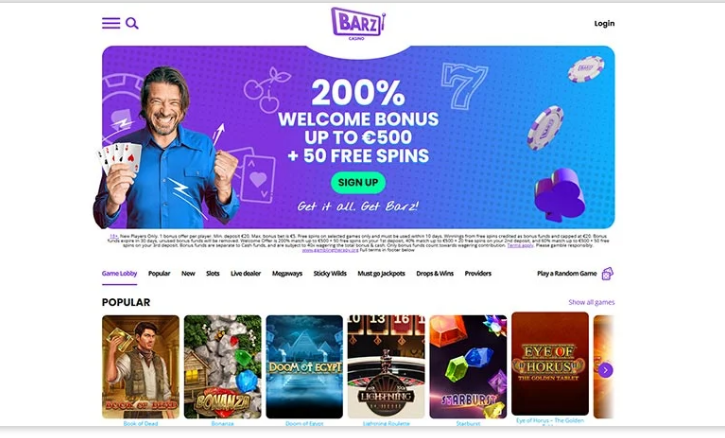Open the Starburst game thumbnail
725x438 pixels.
tap(468, 367)
